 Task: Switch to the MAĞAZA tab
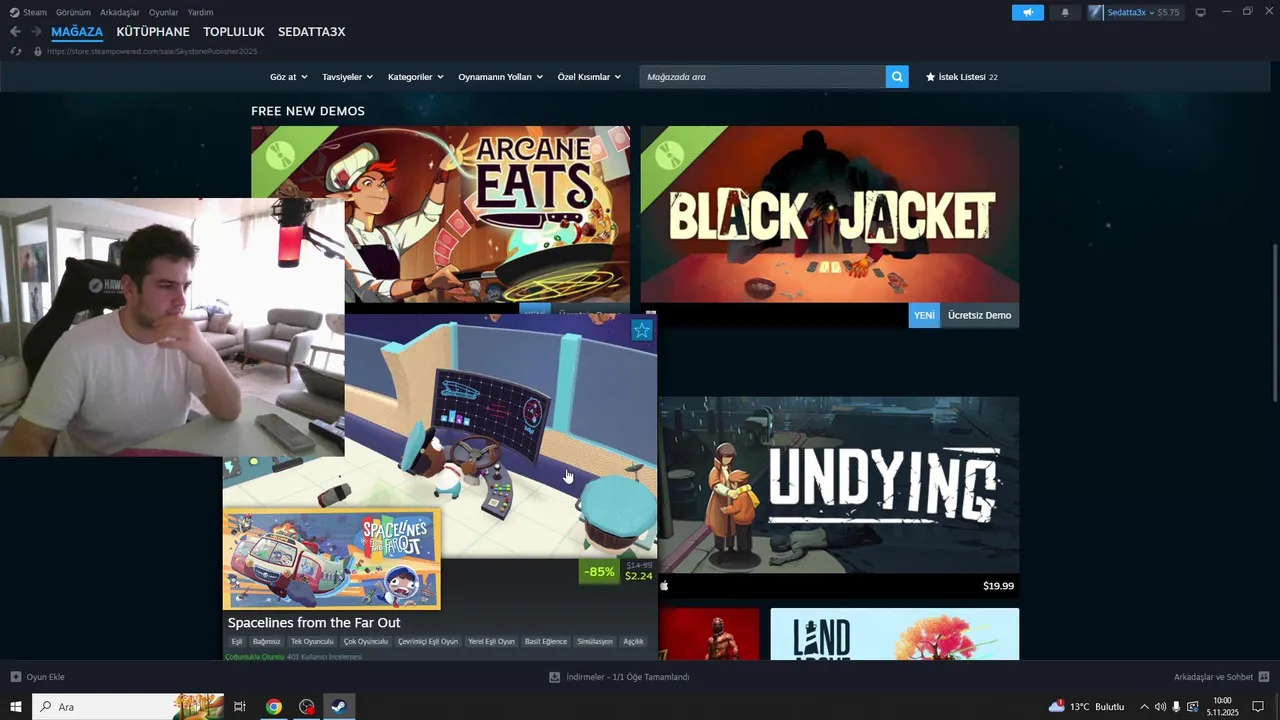[x=77, y=32]
